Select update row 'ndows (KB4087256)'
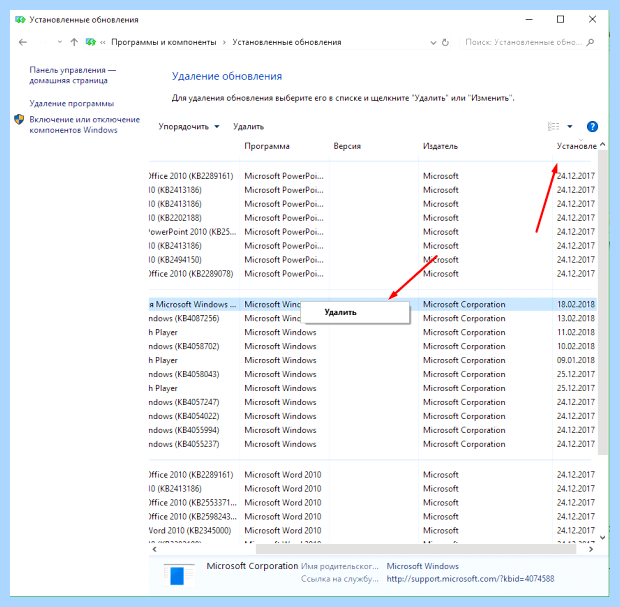Image resolution: width=620 pixels, height=607 pixels. pos(372,318)
